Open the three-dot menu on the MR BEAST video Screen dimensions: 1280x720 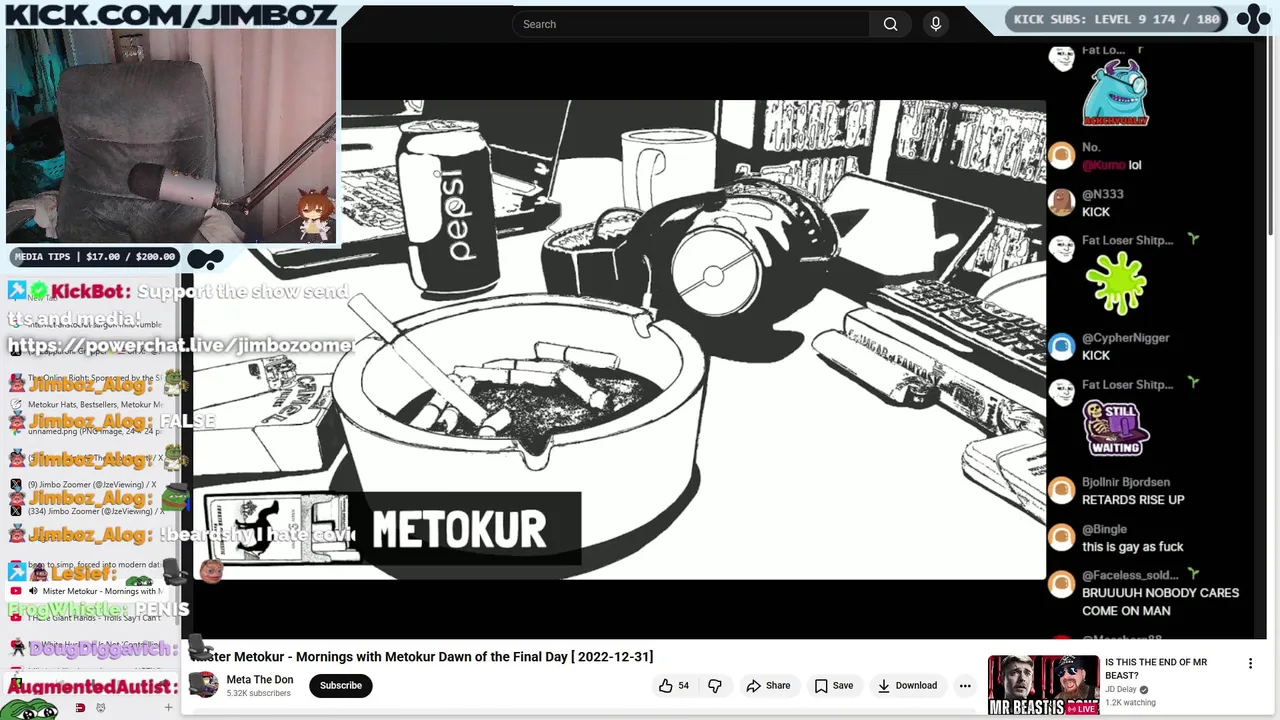pos(1250,664)
